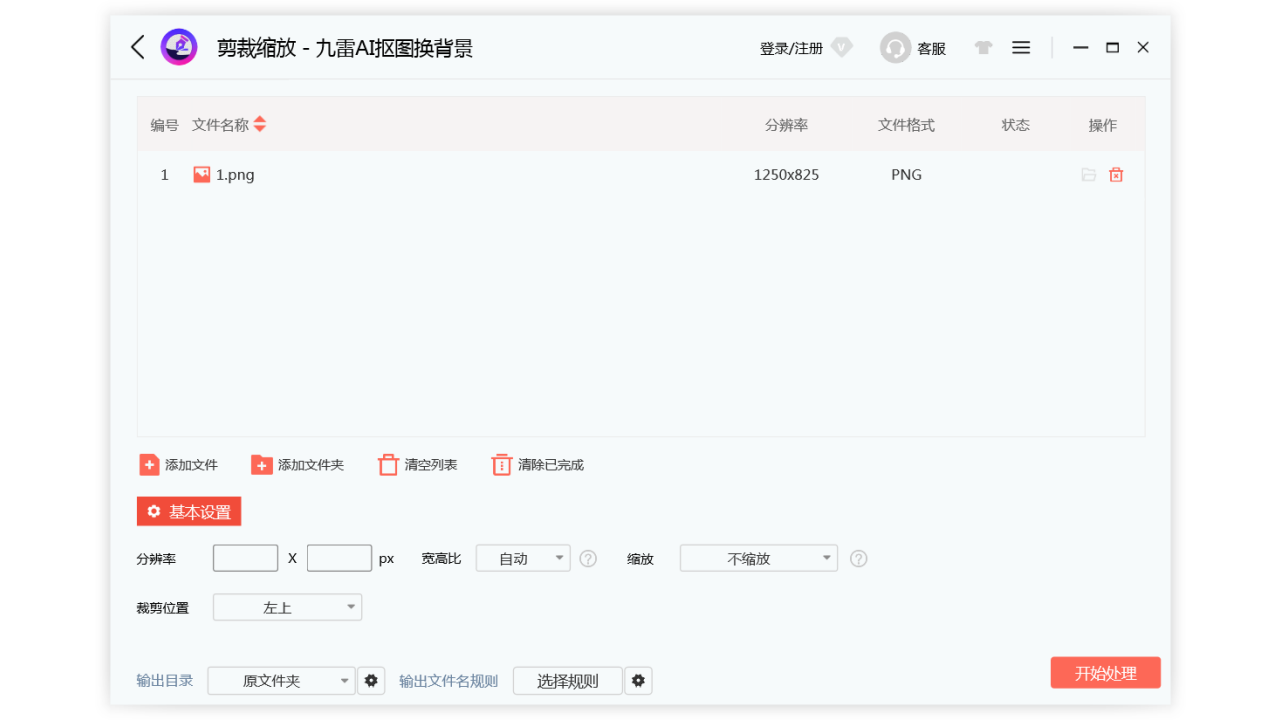Image resolution: width=1280 pixels, height=720 pixels.
Task: Click the 登录/注册 login link
Action: coord(790,47)
